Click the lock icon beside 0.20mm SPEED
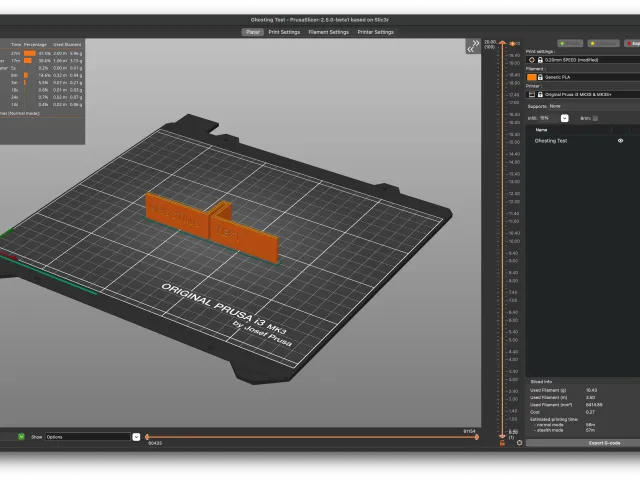The height and width of the screenshot is (480, 640). (x=540, y=60)
